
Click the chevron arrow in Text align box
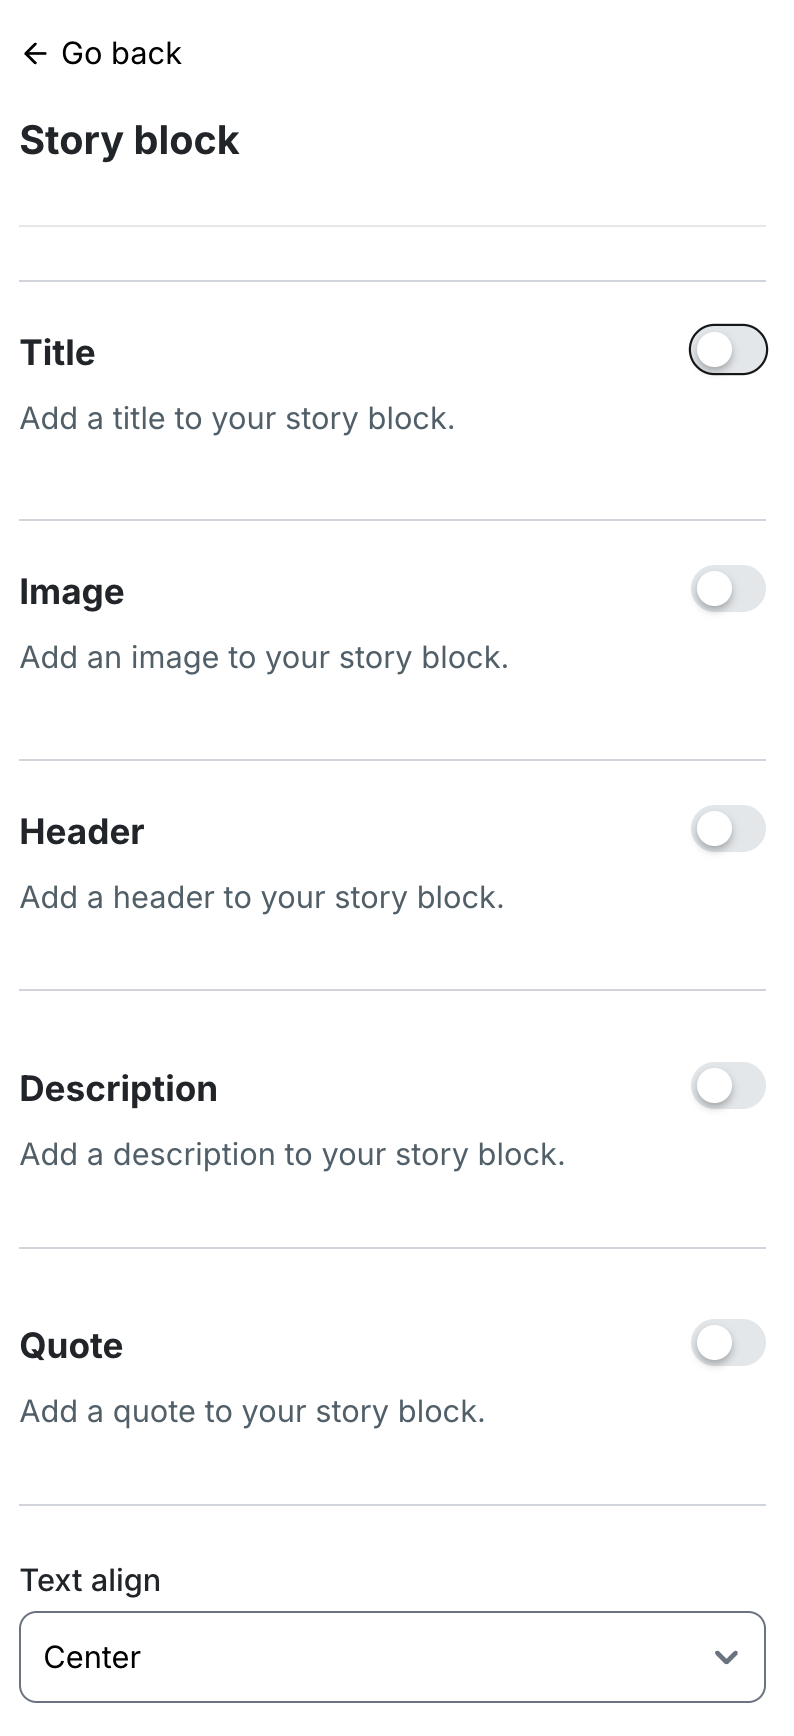coord(726,1657)
